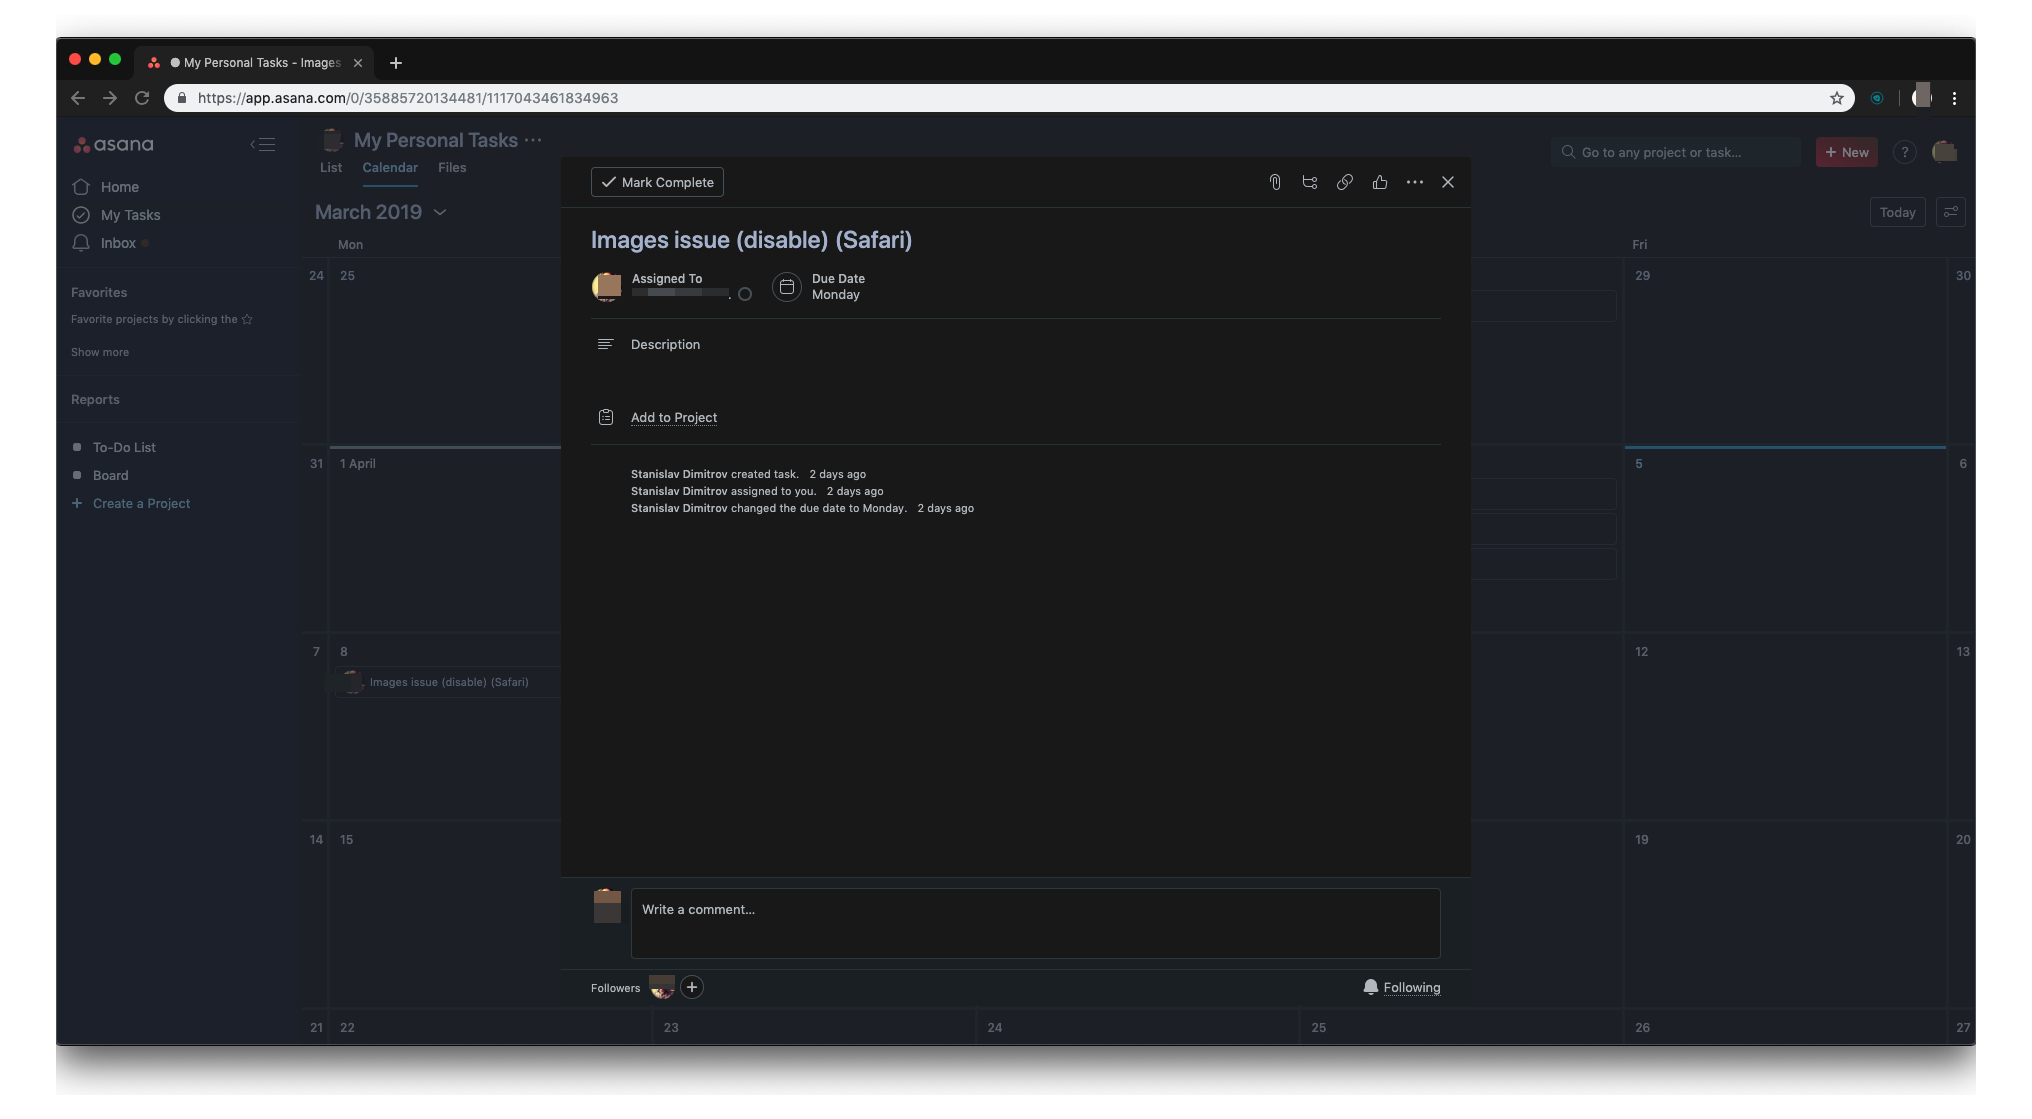Toggle Following notifications for this task
2032x1119 pixels.
1401,987
